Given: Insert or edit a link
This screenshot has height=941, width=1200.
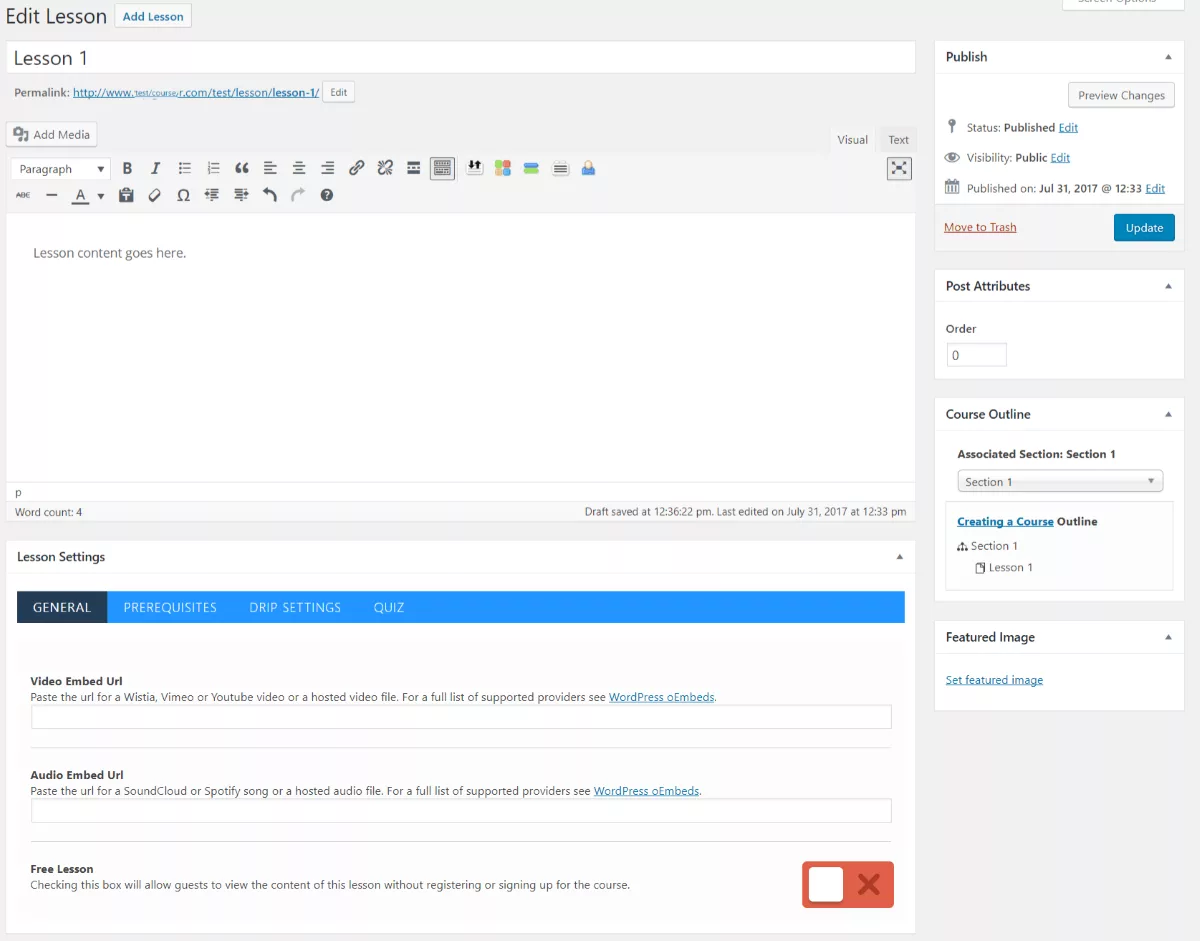Looking at the screenshot, I should click(356, 169).
